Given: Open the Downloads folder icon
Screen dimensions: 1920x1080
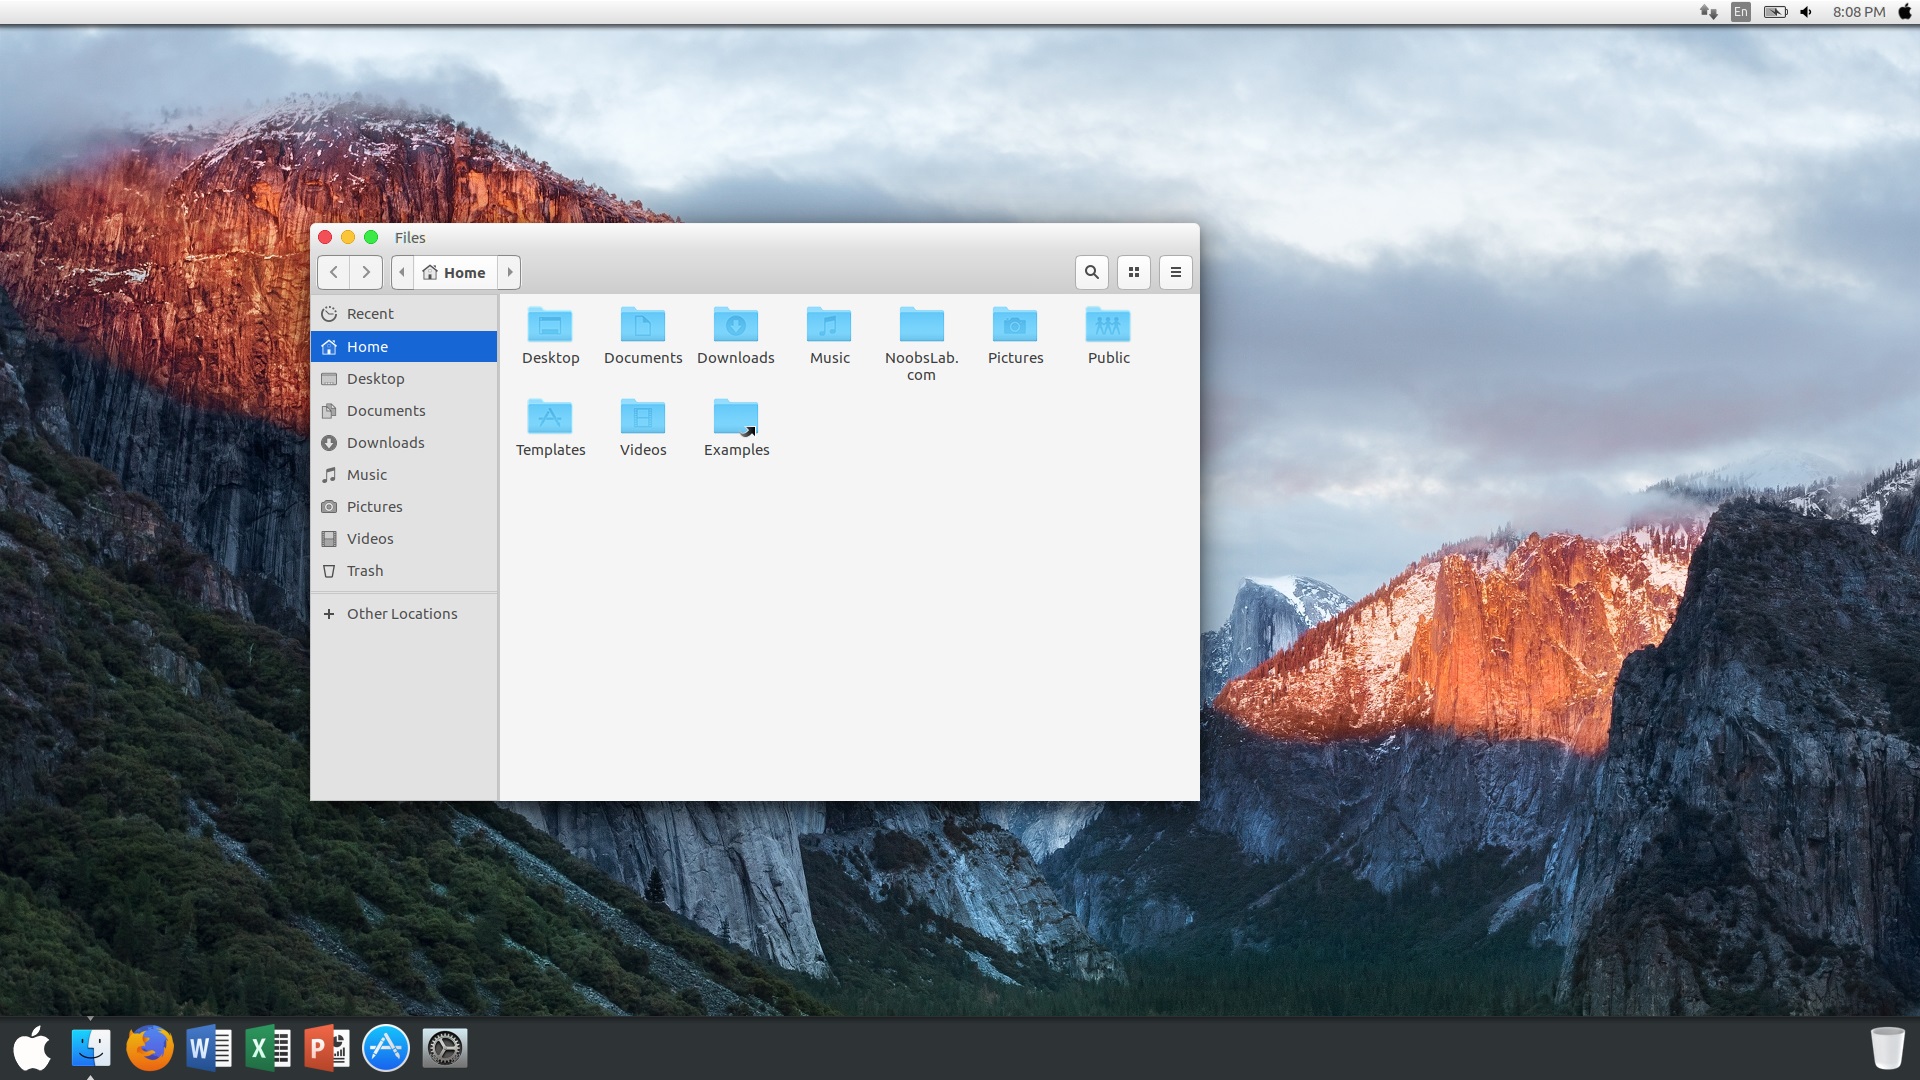Looking at the screenshot, I should pyautogui.click(x=736, y=325).
